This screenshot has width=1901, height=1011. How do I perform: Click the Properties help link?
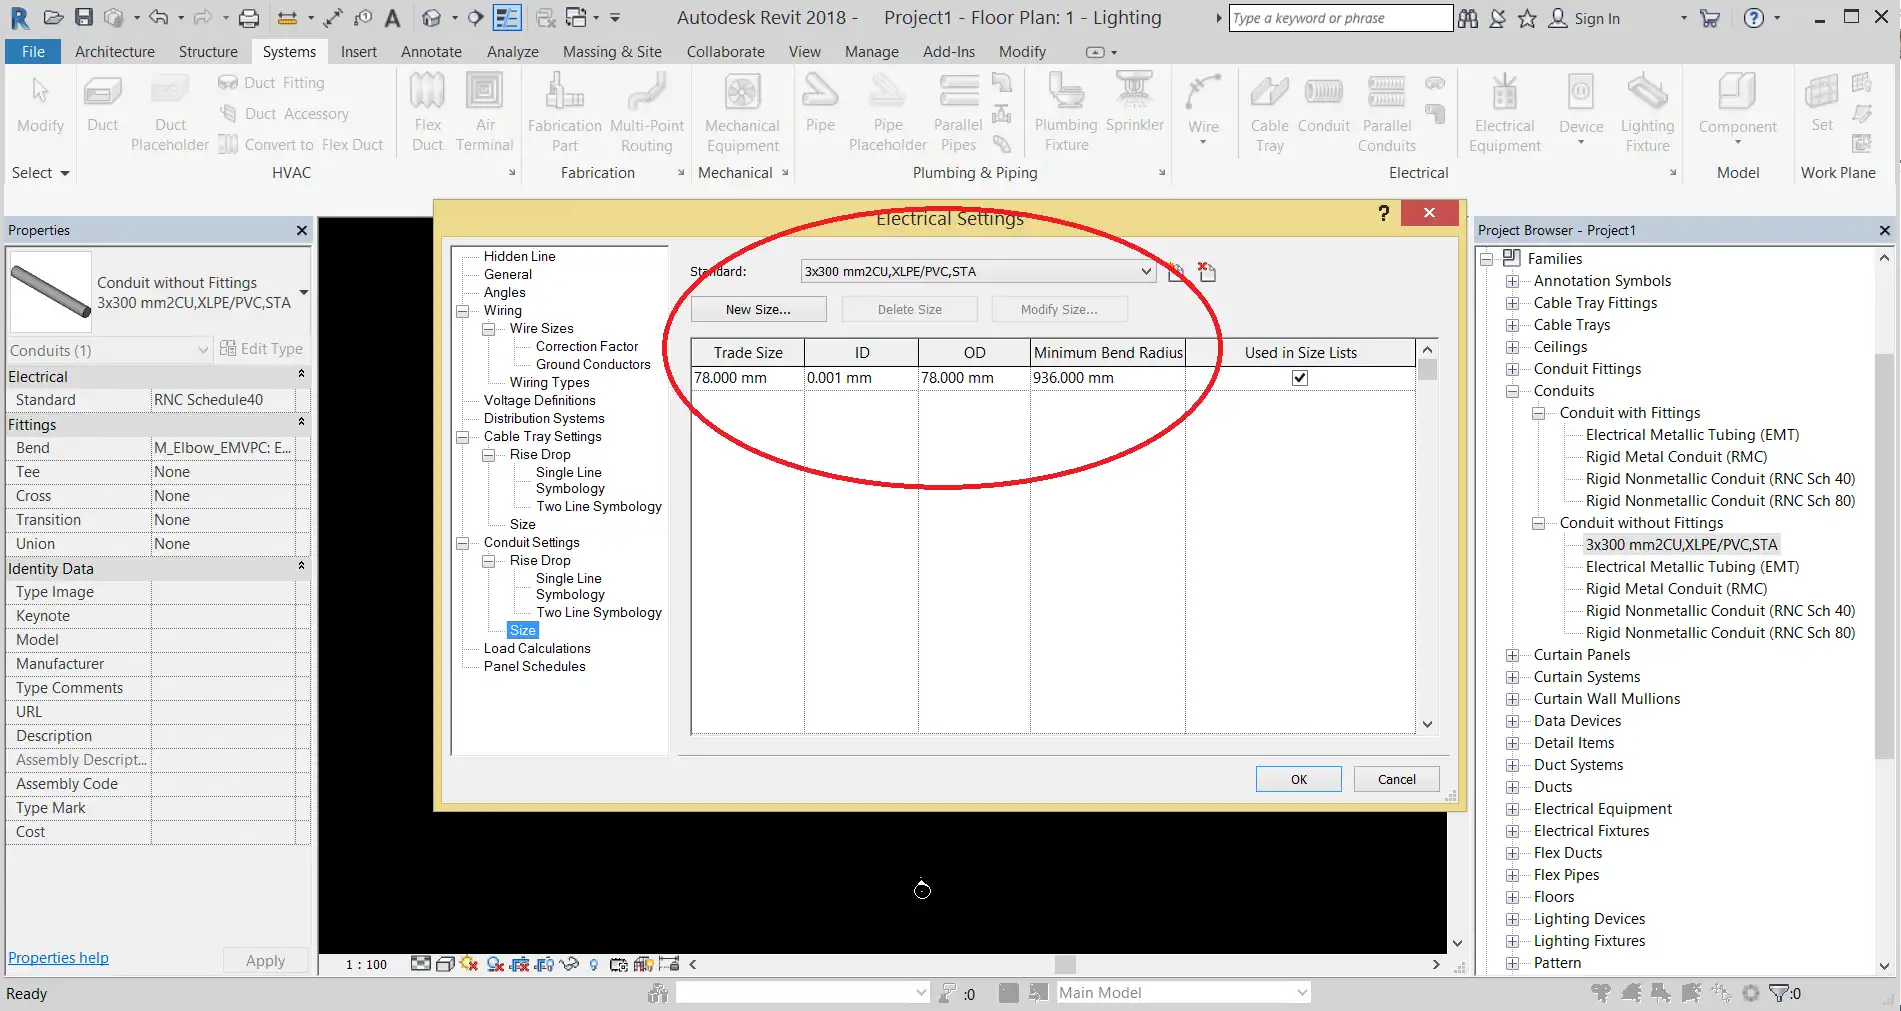58,958
